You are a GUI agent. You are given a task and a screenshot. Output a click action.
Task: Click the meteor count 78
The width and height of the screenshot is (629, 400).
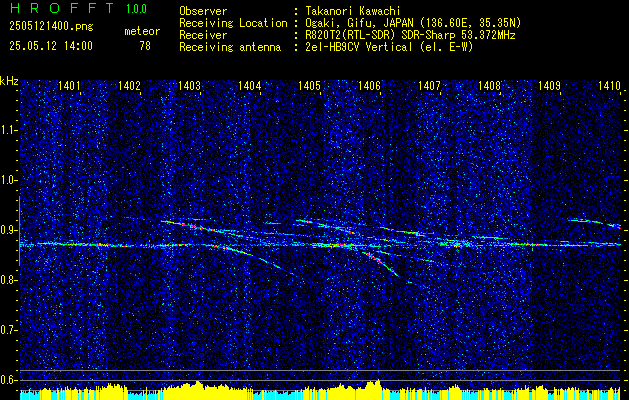(145, 46)
